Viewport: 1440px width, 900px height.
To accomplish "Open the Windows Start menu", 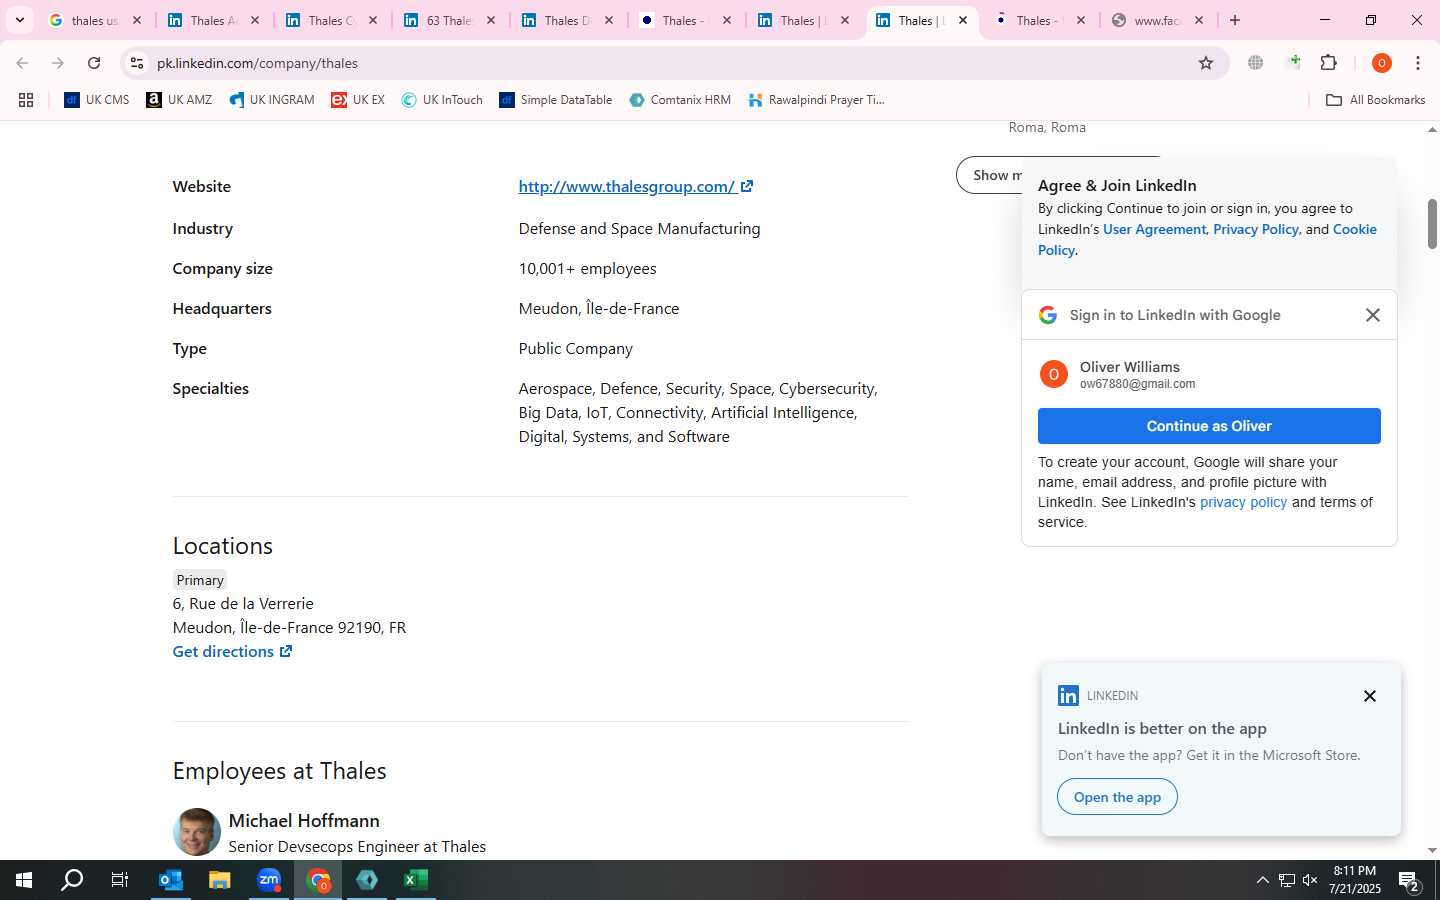I will [24, 880].
